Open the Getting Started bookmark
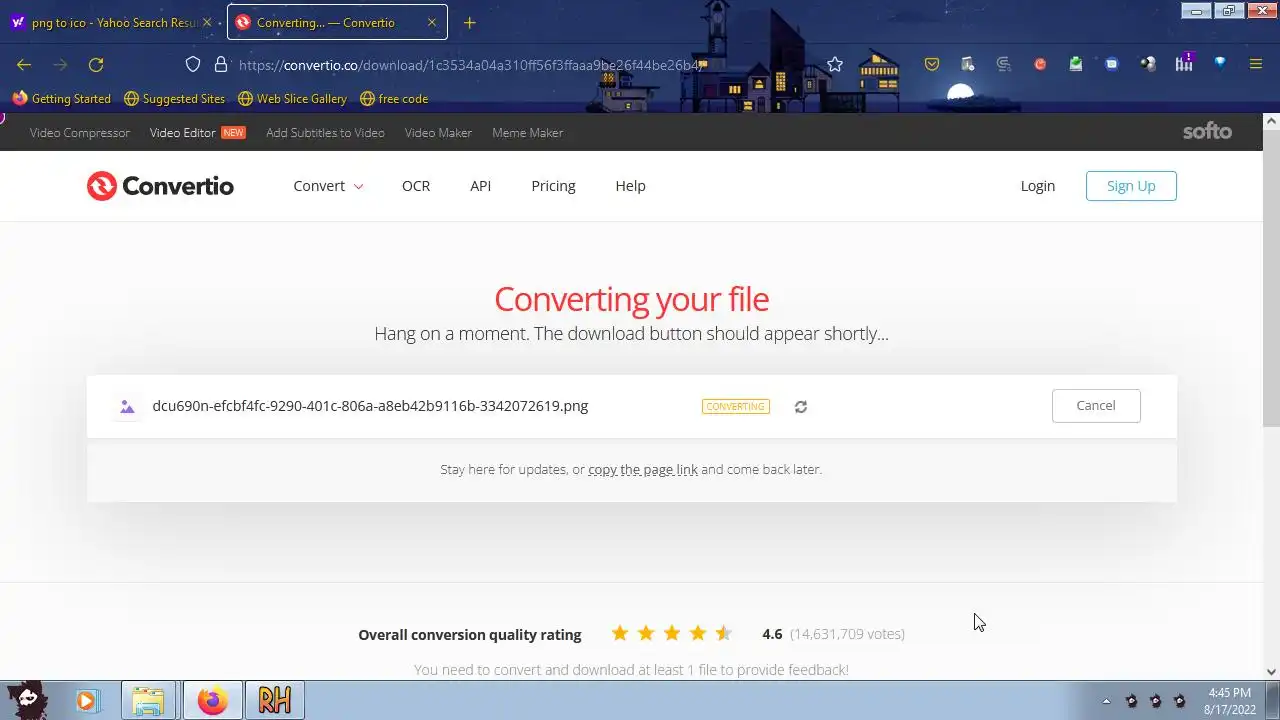The height and width of the screenshot is (720, 1280). click(x=62, y=98)
